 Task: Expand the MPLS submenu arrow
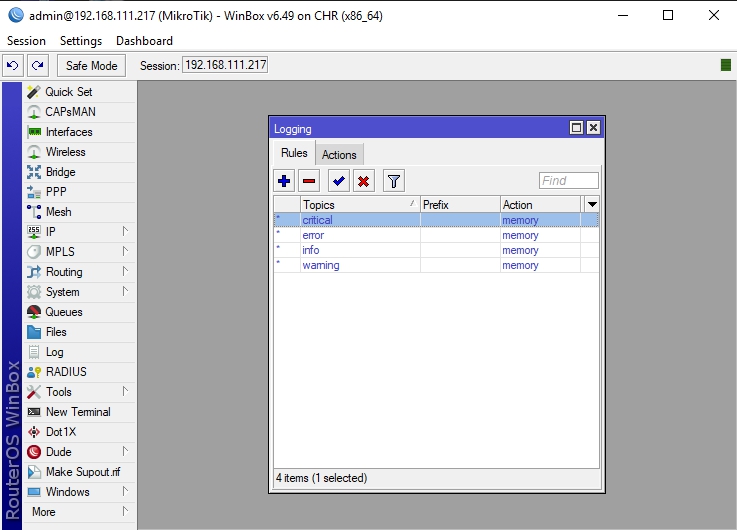[125, 251]
